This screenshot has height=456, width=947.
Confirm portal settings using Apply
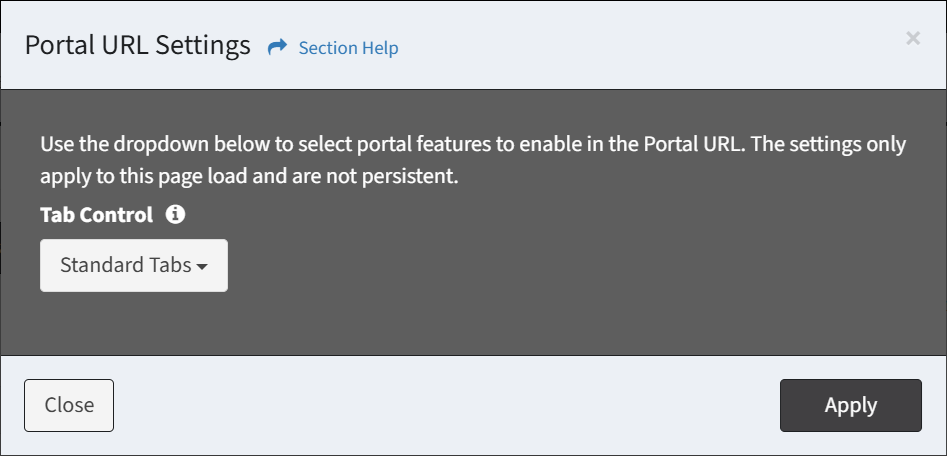click(850, 405)
